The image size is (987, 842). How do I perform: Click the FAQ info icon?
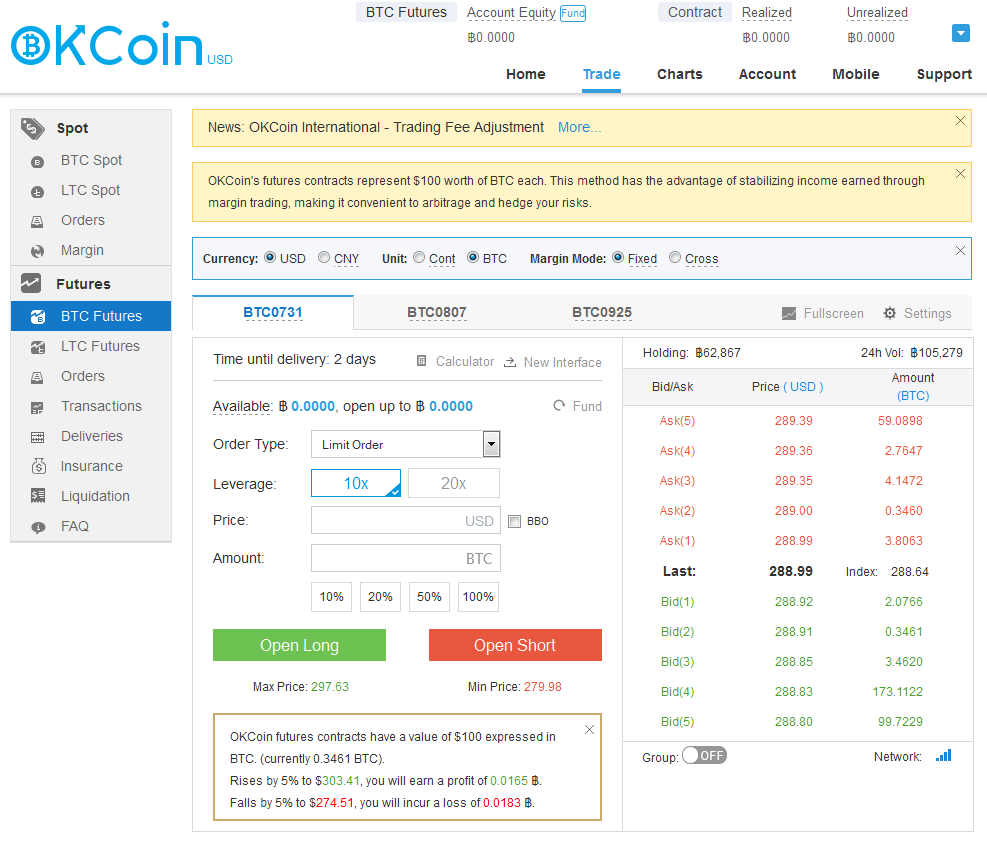[38, 527]
